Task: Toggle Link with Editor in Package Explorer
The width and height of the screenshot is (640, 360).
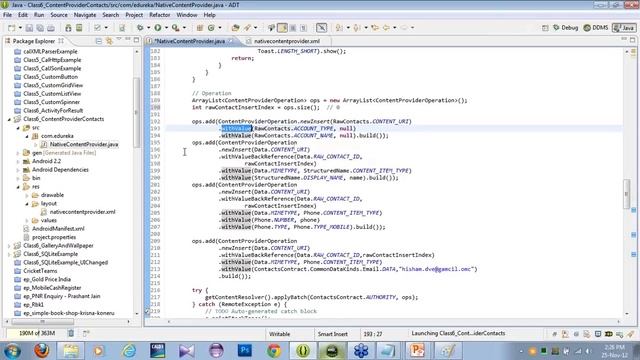Action: [x=109, y=41]
